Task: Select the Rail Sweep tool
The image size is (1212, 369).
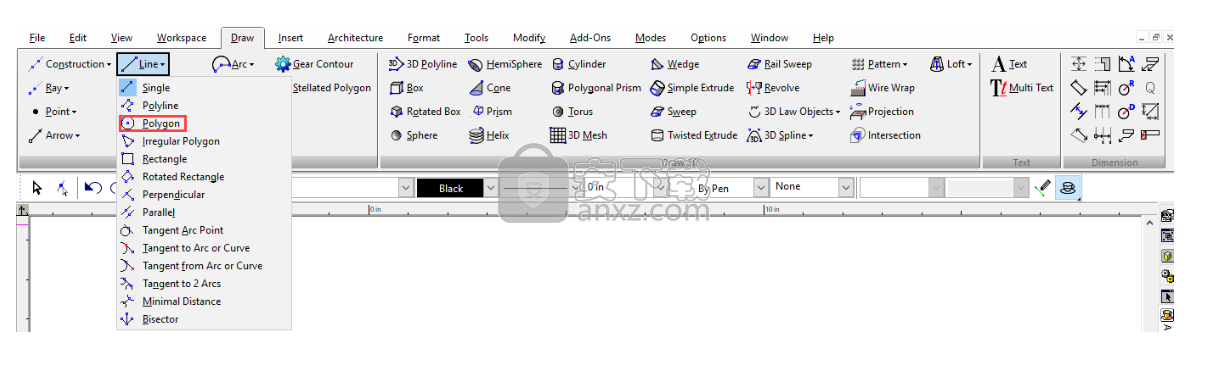Action: pos(780,64)
